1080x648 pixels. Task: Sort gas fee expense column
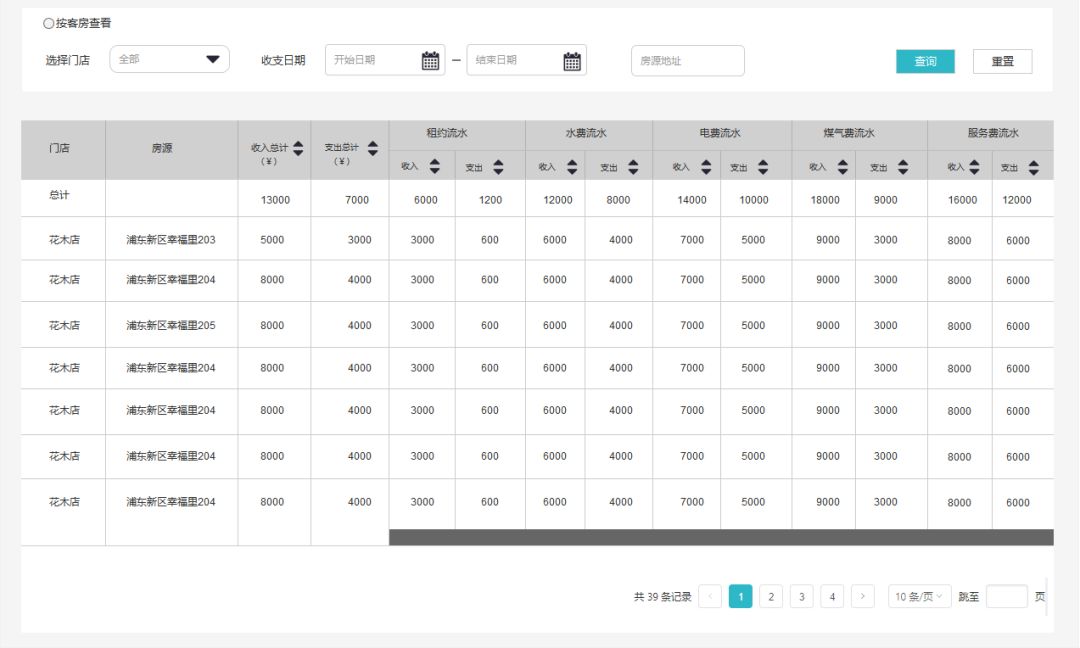pos(903,167)
